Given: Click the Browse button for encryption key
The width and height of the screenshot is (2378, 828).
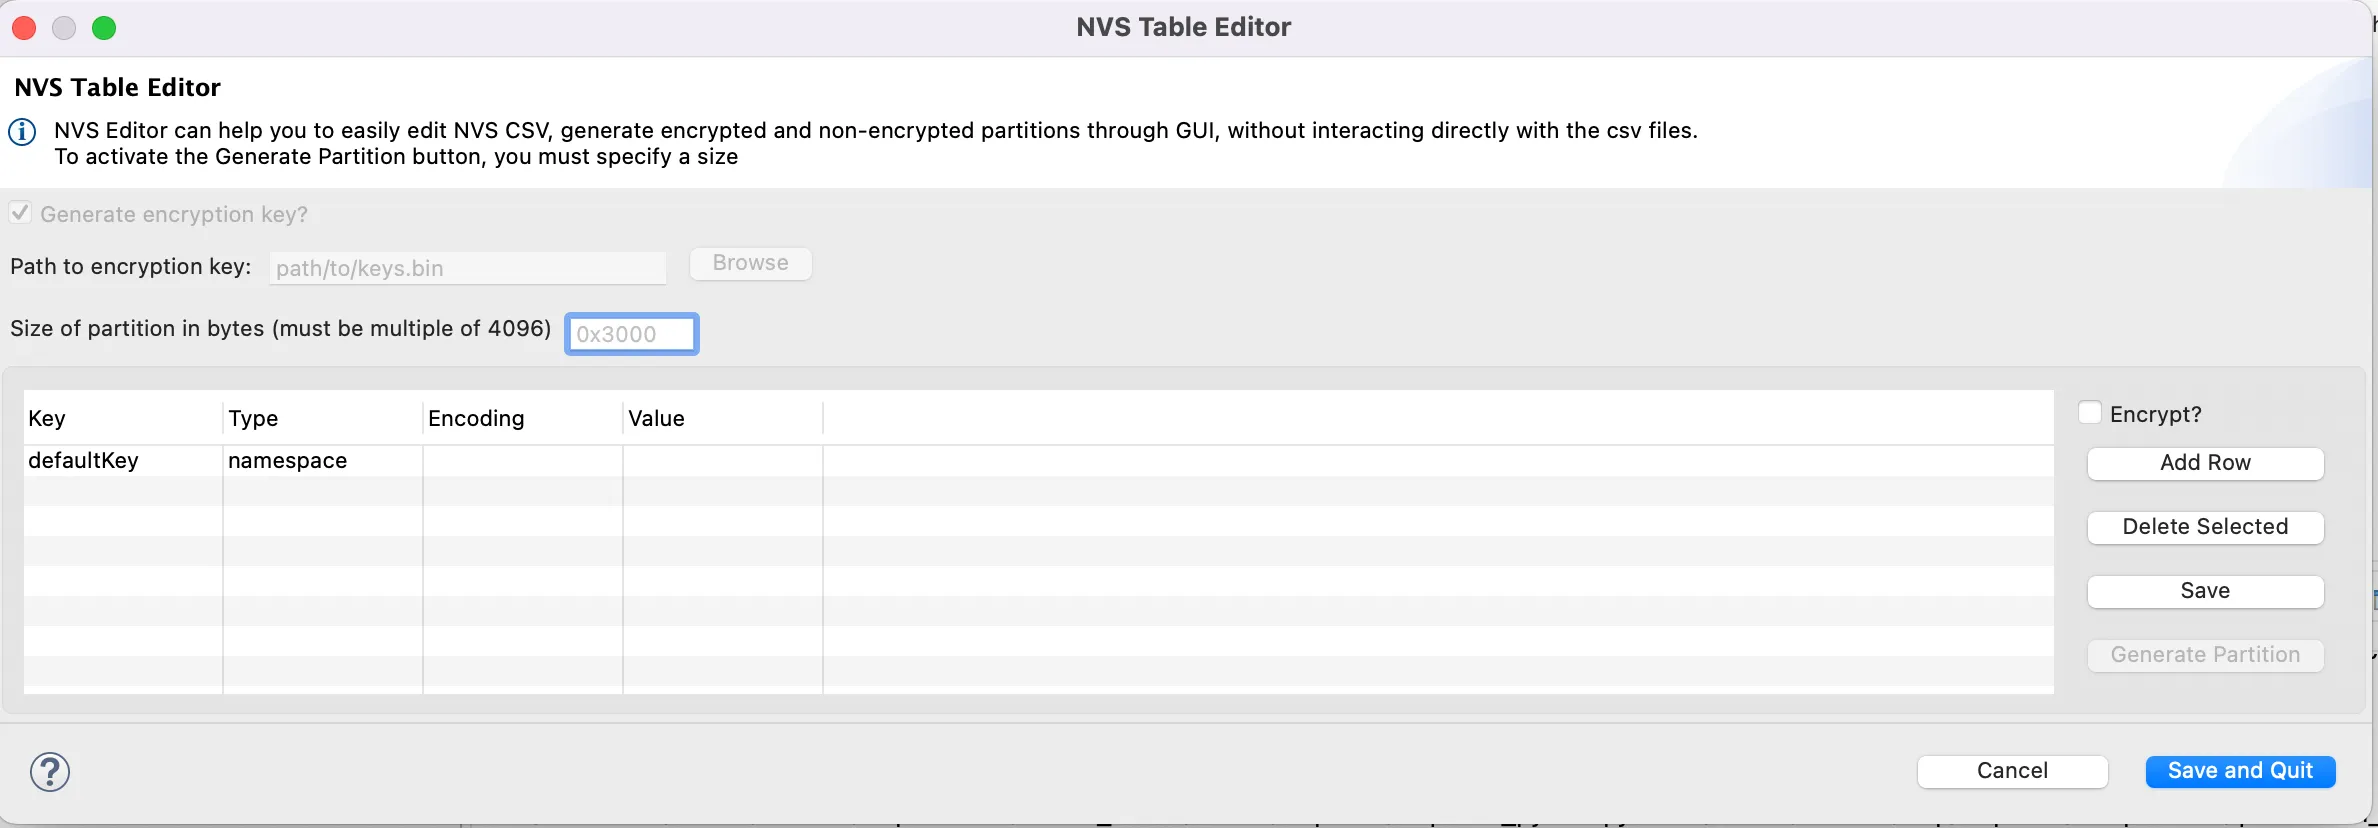Looking at the screenshot, I should point(750,263).
